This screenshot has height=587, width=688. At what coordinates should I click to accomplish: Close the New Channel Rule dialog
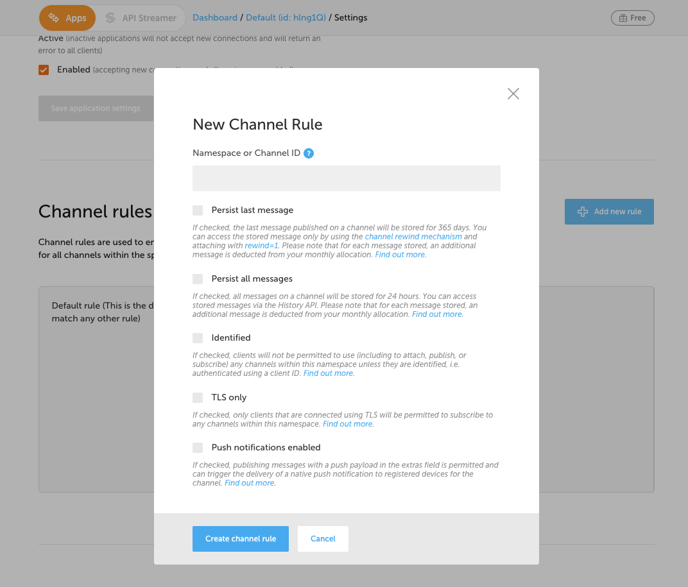pyautogui.click(x=513, y=93)
